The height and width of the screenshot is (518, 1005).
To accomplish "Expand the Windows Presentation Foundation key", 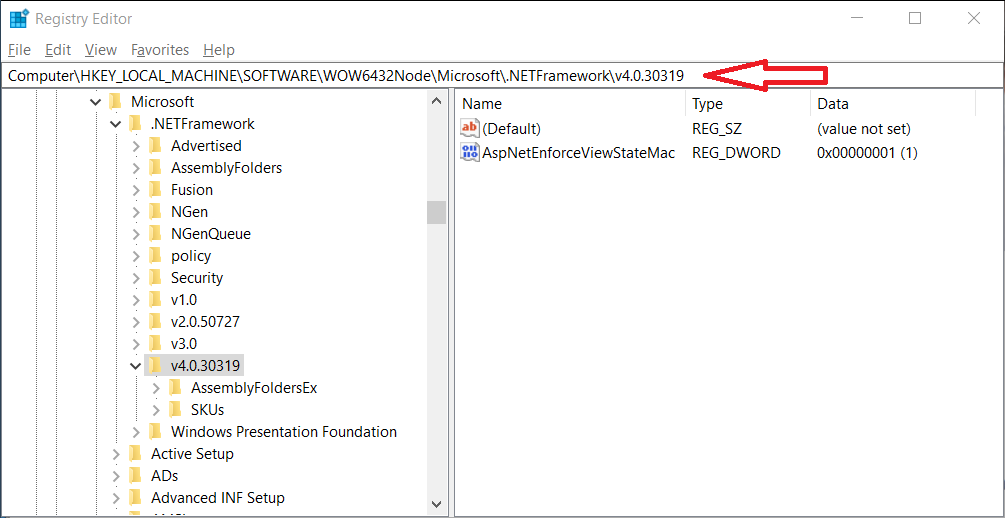I will click(136, 432).
